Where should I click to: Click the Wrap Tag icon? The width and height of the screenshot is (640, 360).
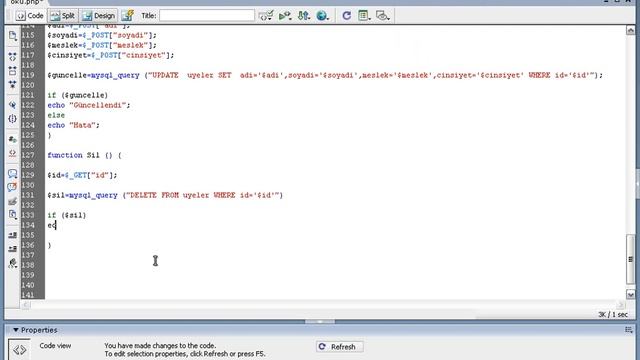click(x=13, y=201)
